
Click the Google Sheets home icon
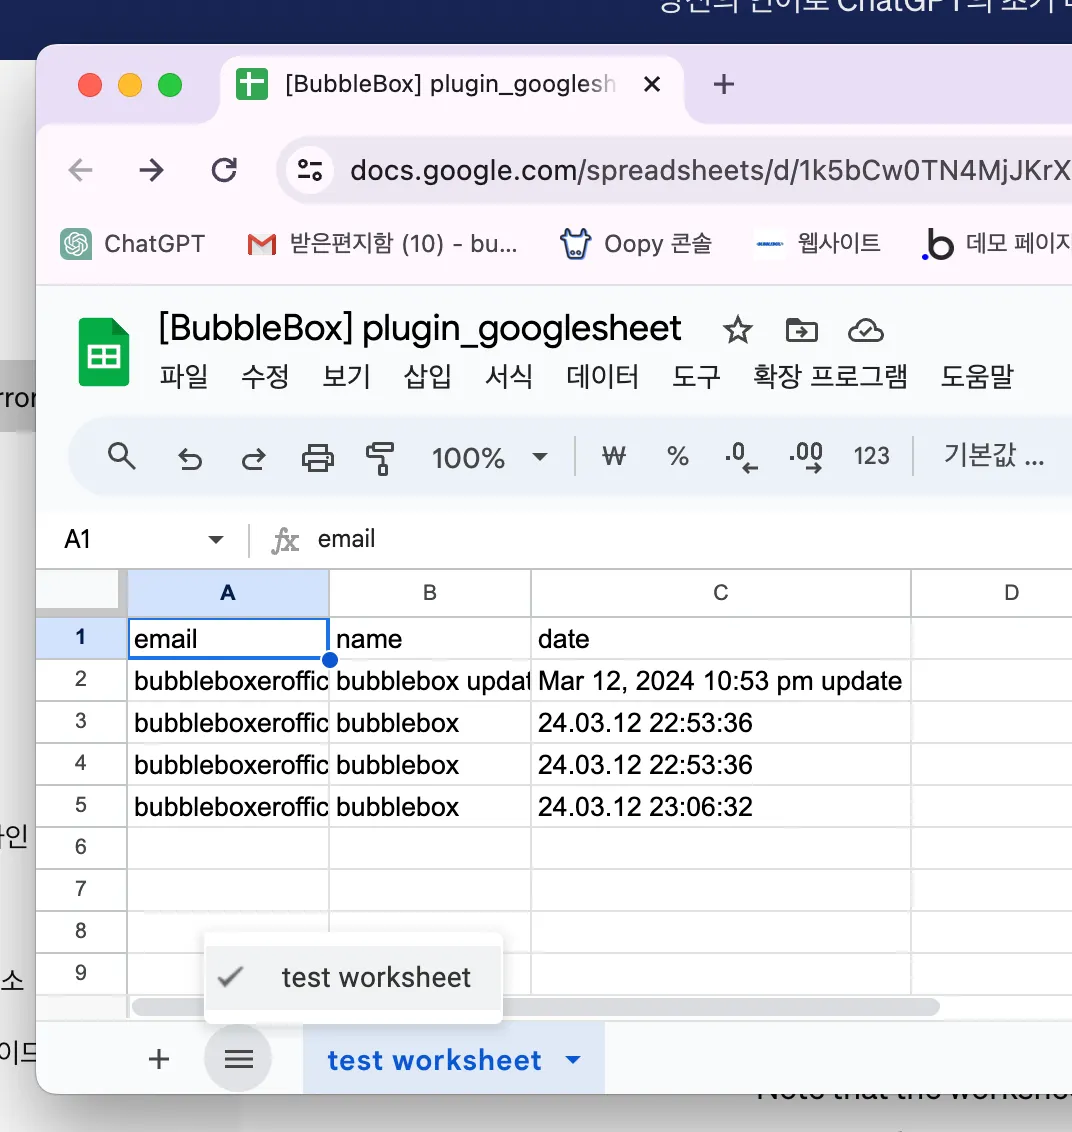(x=104, y=352)
